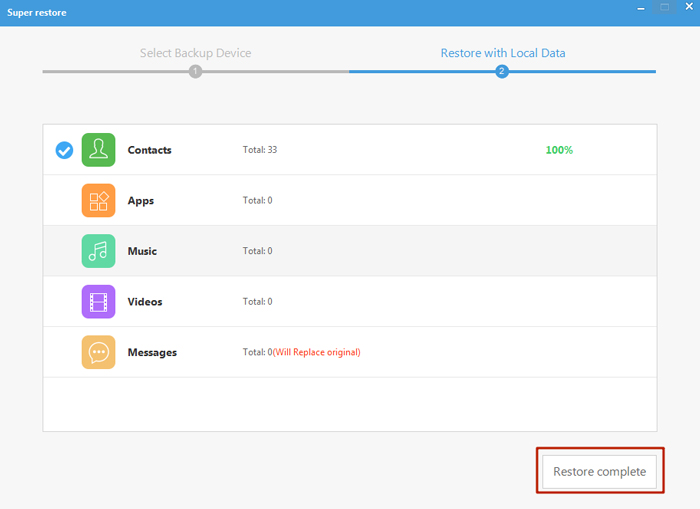Select the Music label
The image size is (700, 509).
point(142,251)
